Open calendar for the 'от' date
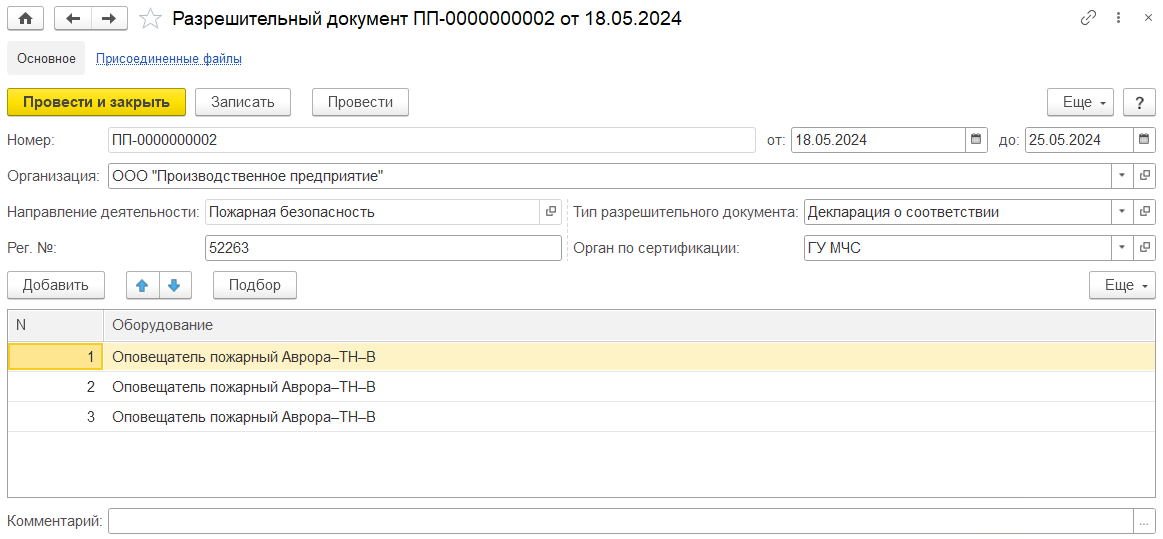The height and width of the screenshot is (539, 1163). pos(975,140)
